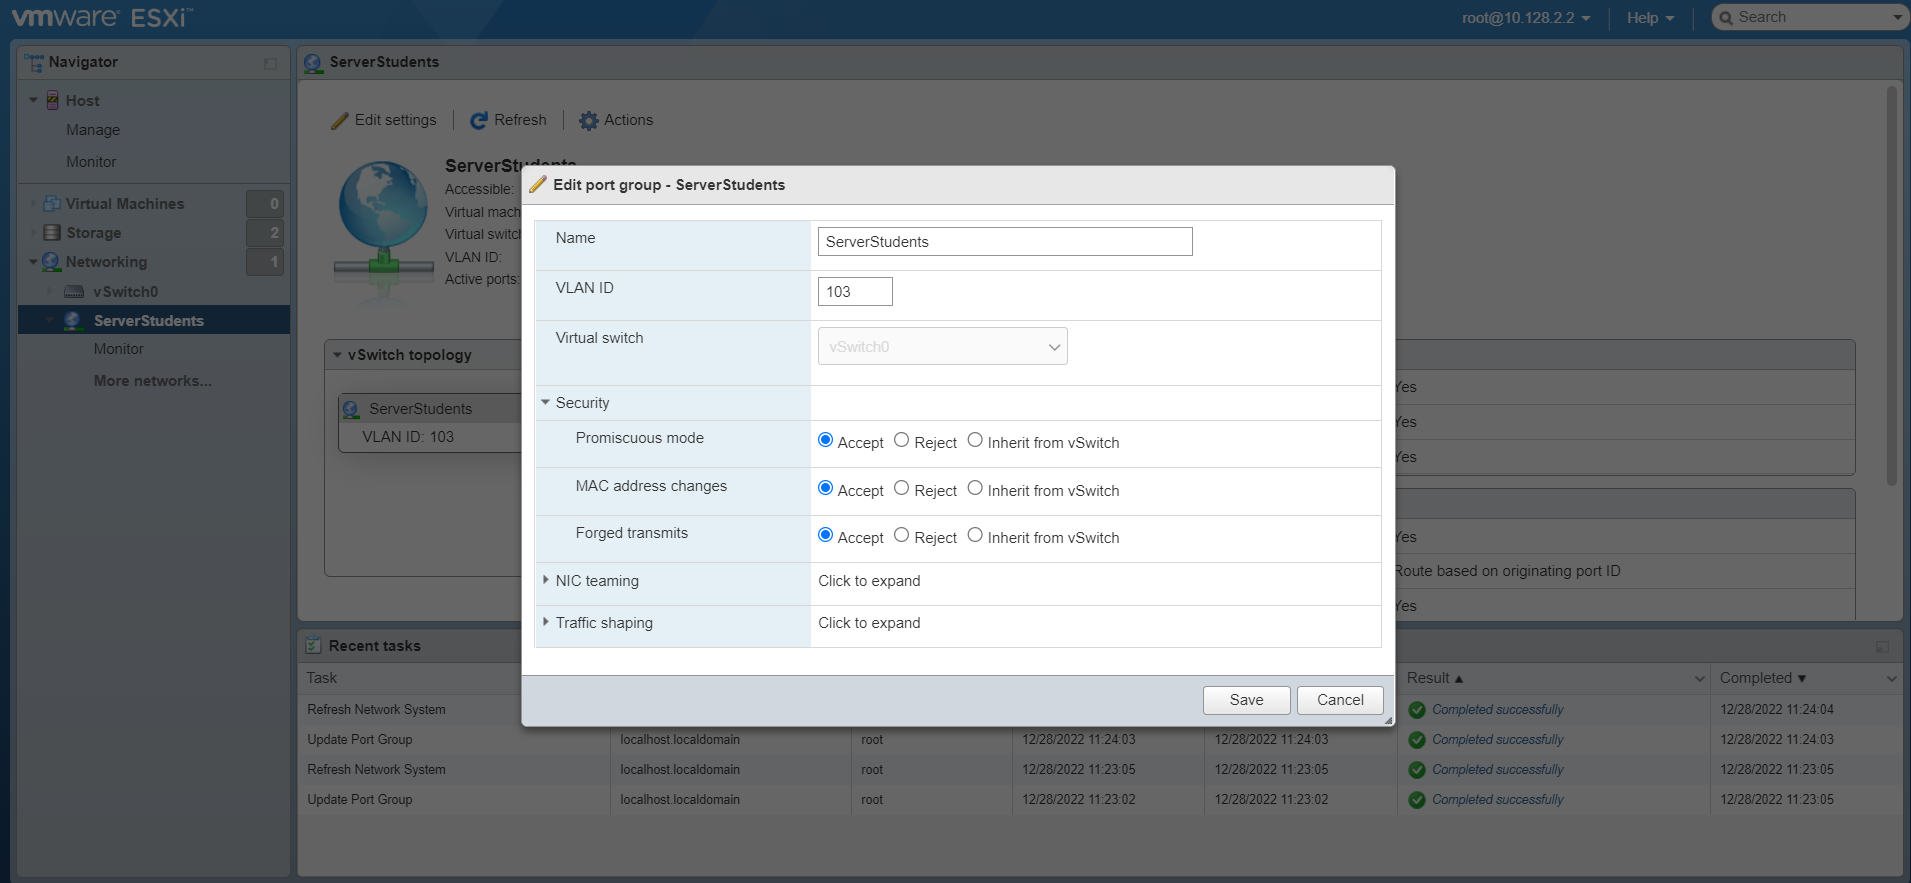Expand the Traffic shaping section

(546, 622)
